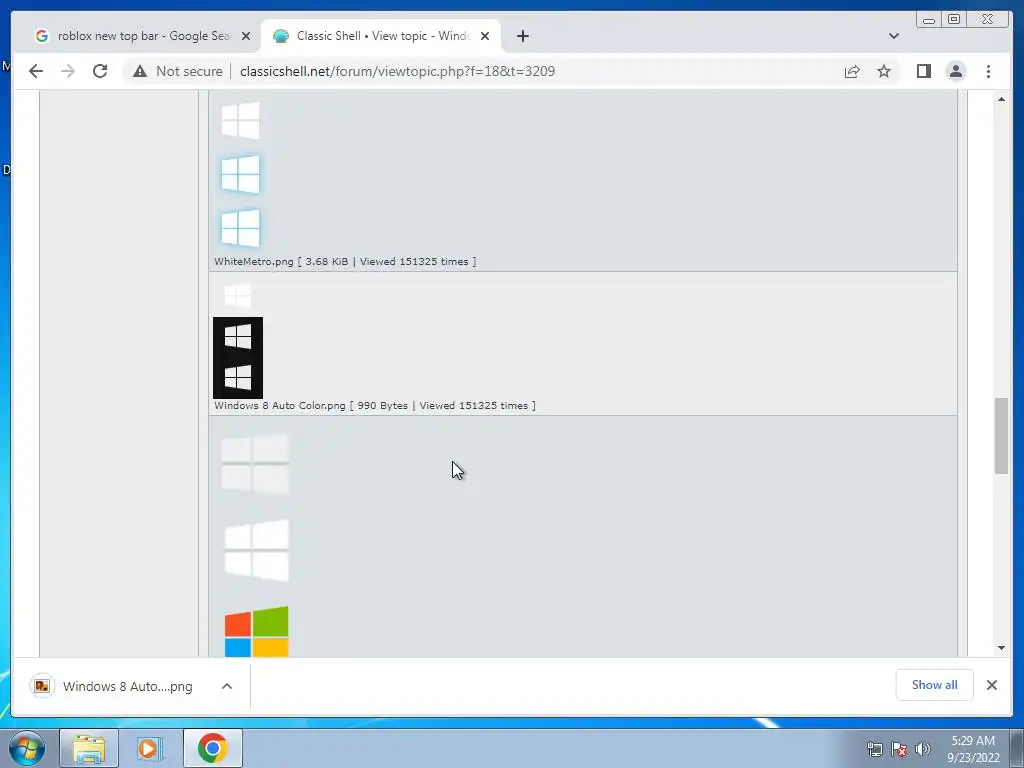1024x768 pixels.
Task: Open the browser side panel
Action: 923,71
